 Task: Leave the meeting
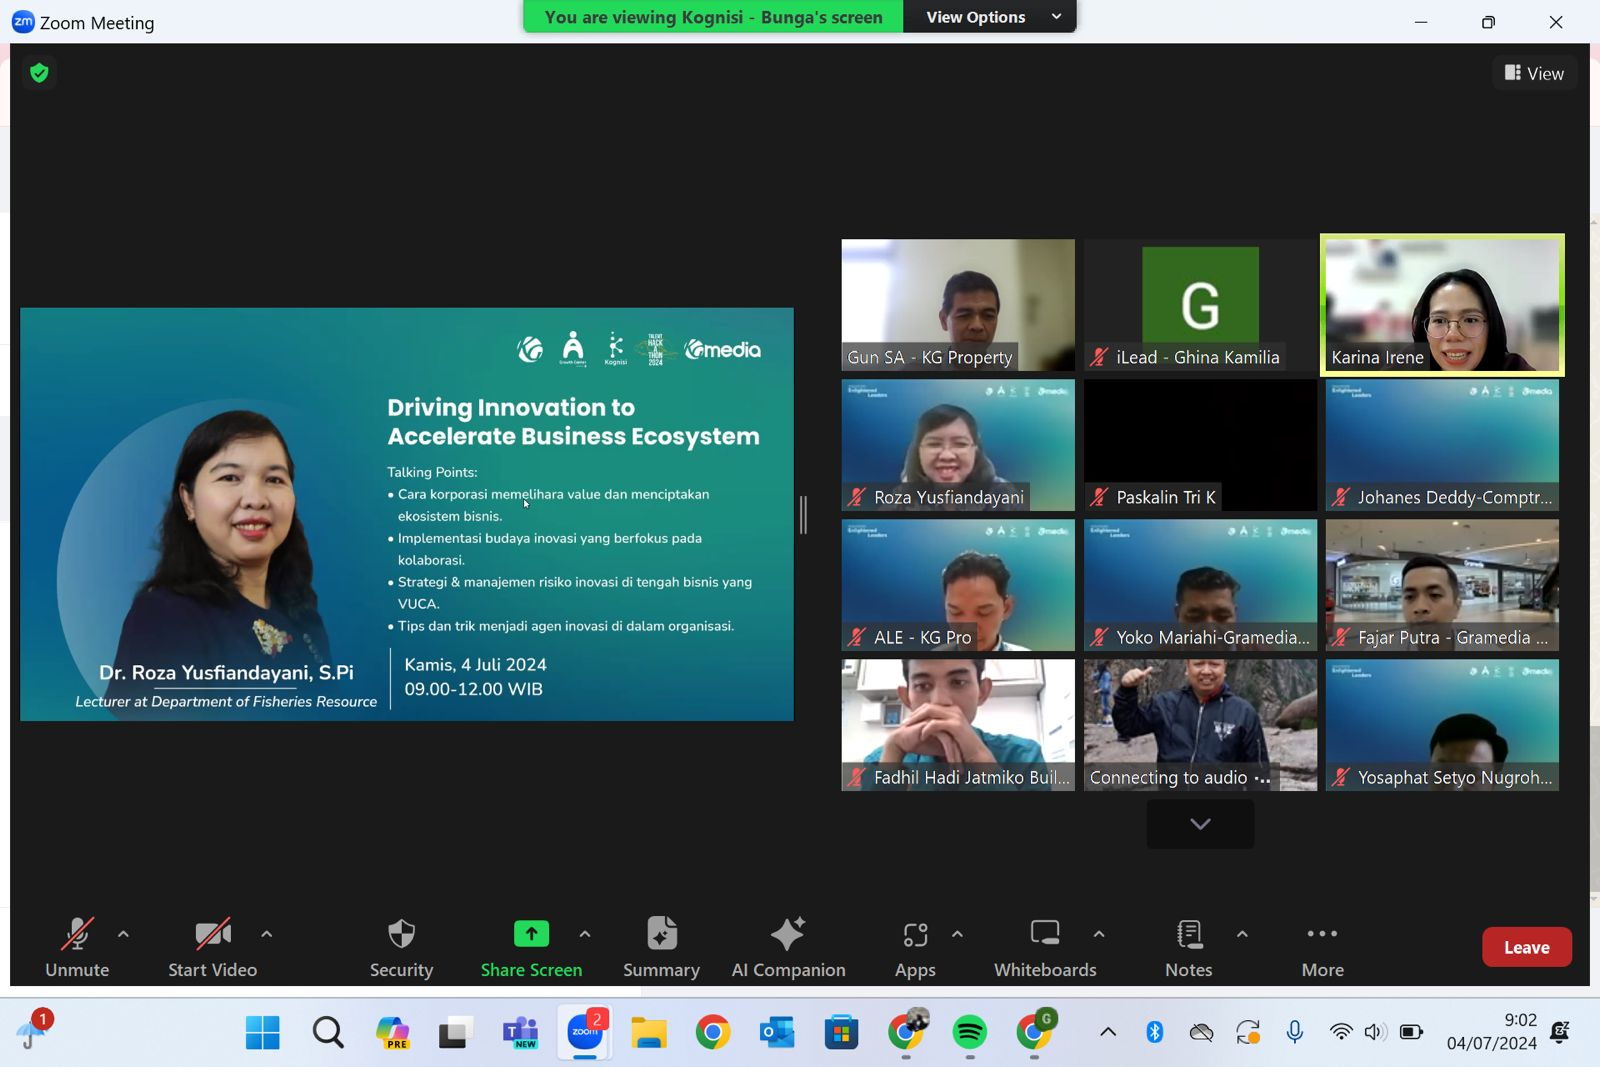click(x=1526, y=947)
